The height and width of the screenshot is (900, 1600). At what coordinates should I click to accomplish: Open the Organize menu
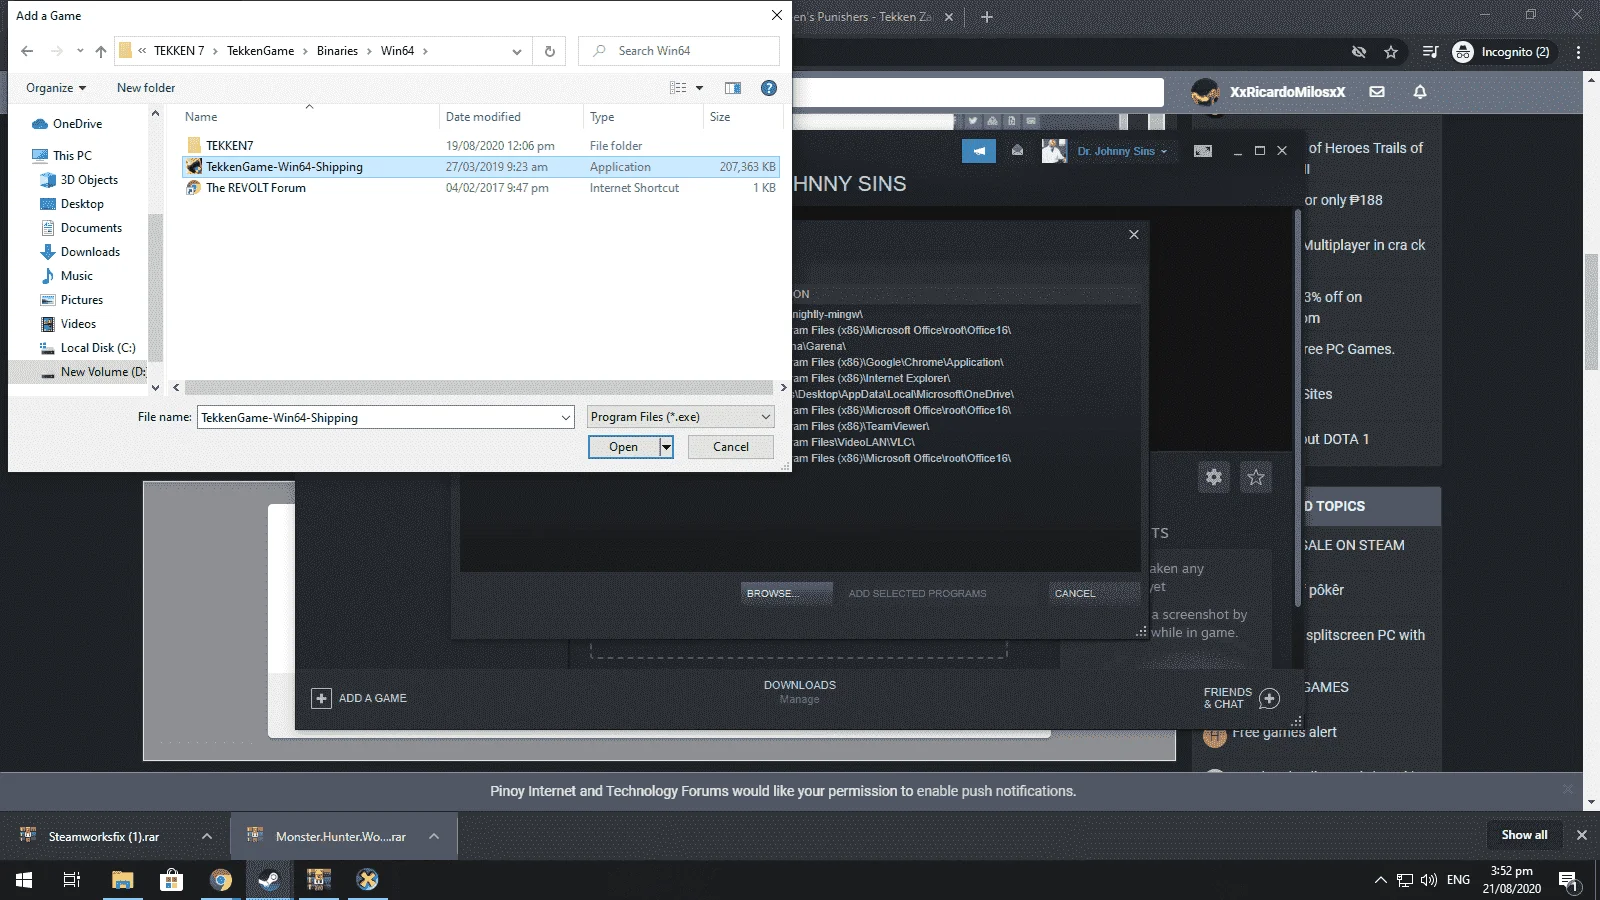(x=56, y=88)
